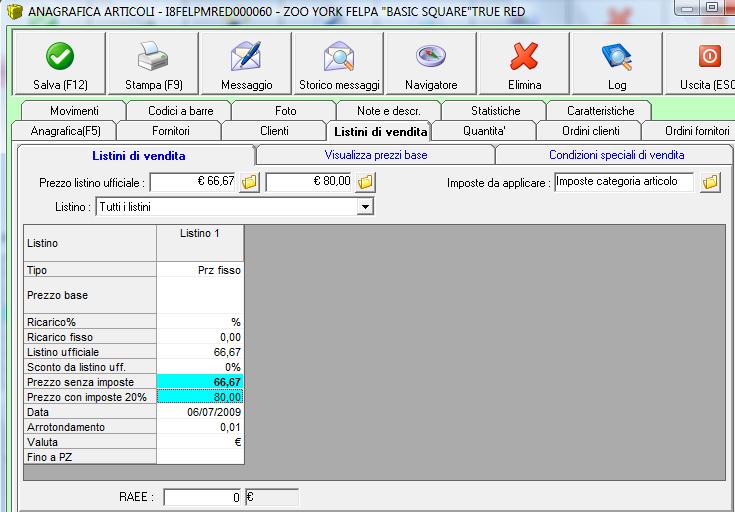The width and height of the screenshot is (735, 512).
Task: Click the Valuta € cell
Action: [200, 442]
